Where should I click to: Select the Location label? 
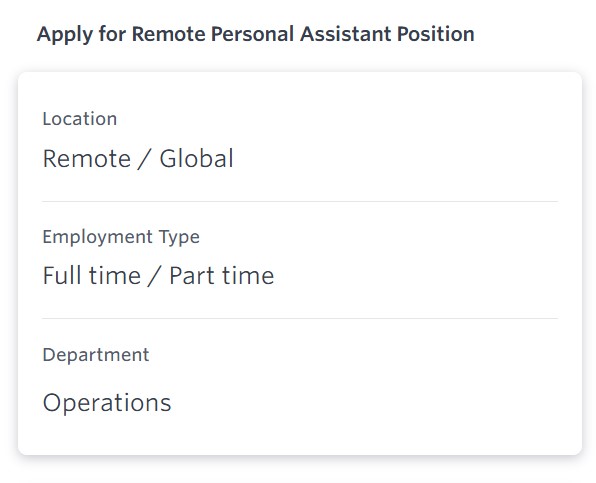pyautogui.click(x=80, y=119)
